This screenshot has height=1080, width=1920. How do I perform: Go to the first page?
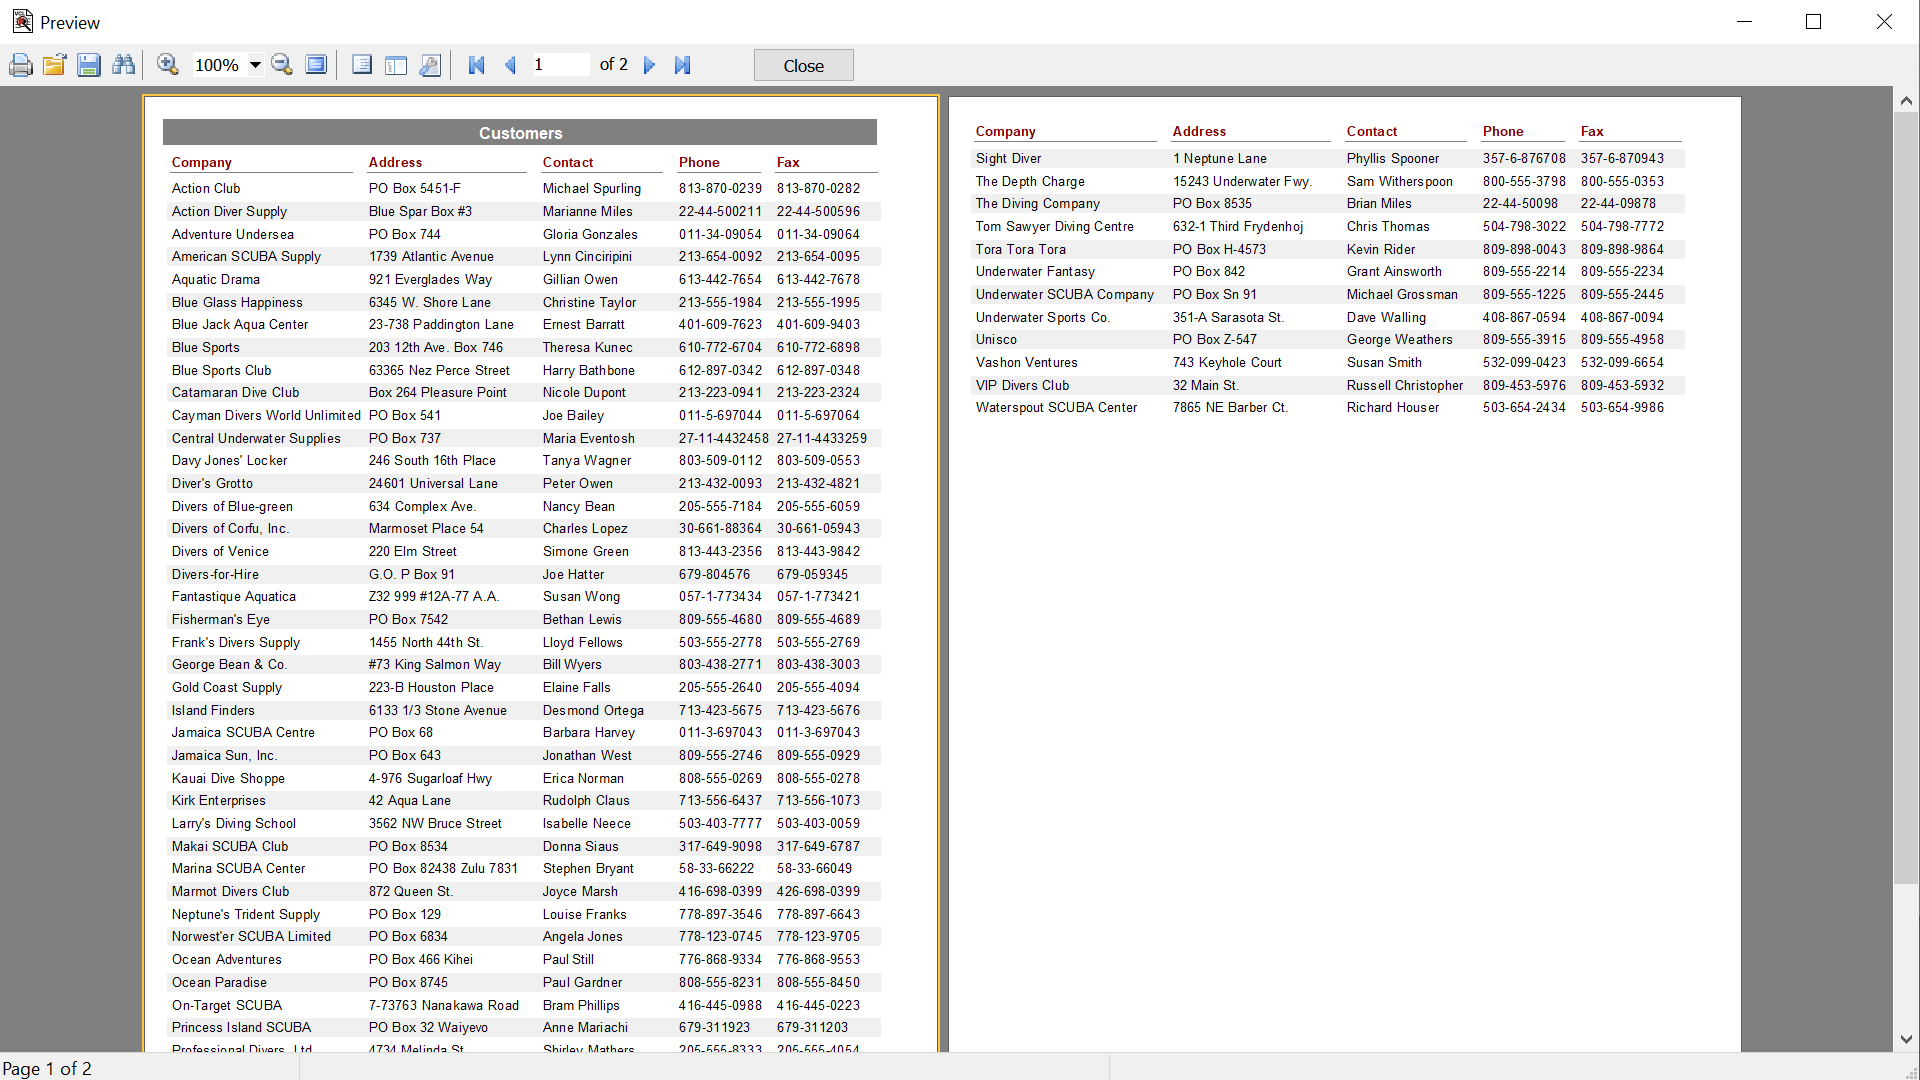coord(477,65)
